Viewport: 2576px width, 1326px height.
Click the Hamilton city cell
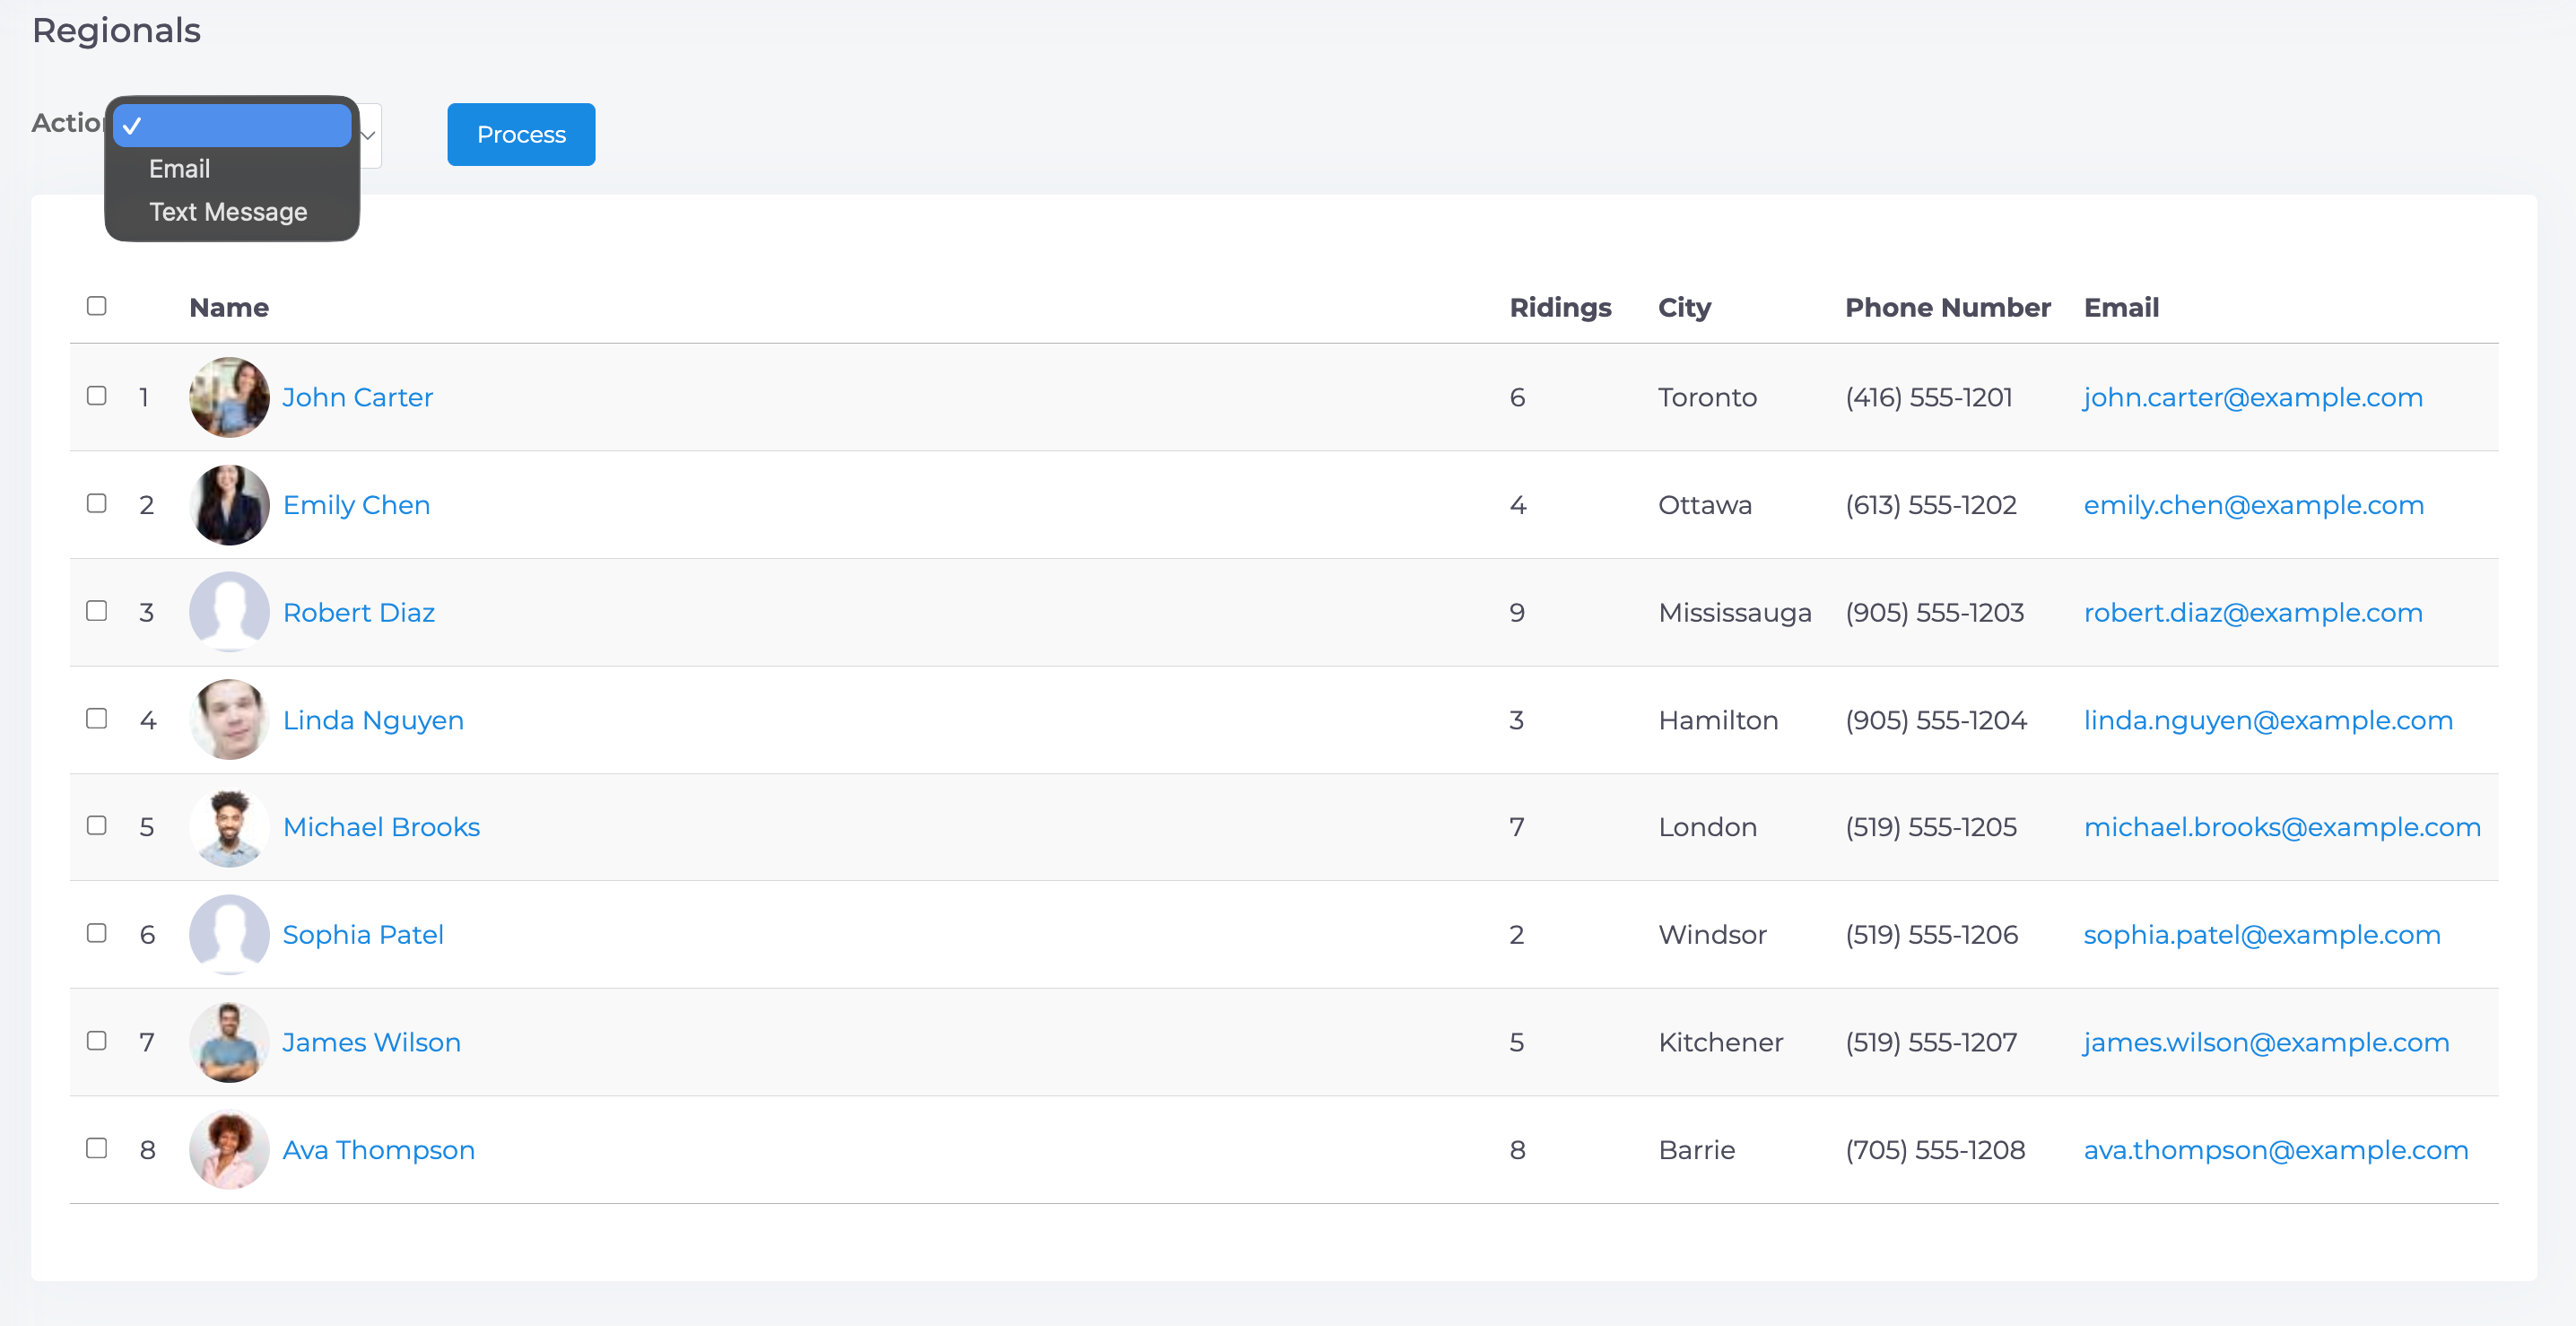(x=1718, y=720)
